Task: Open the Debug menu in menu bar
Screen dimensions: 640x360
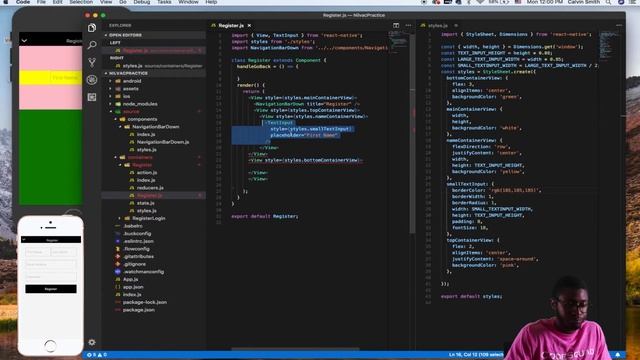Action: pos(142,2)
